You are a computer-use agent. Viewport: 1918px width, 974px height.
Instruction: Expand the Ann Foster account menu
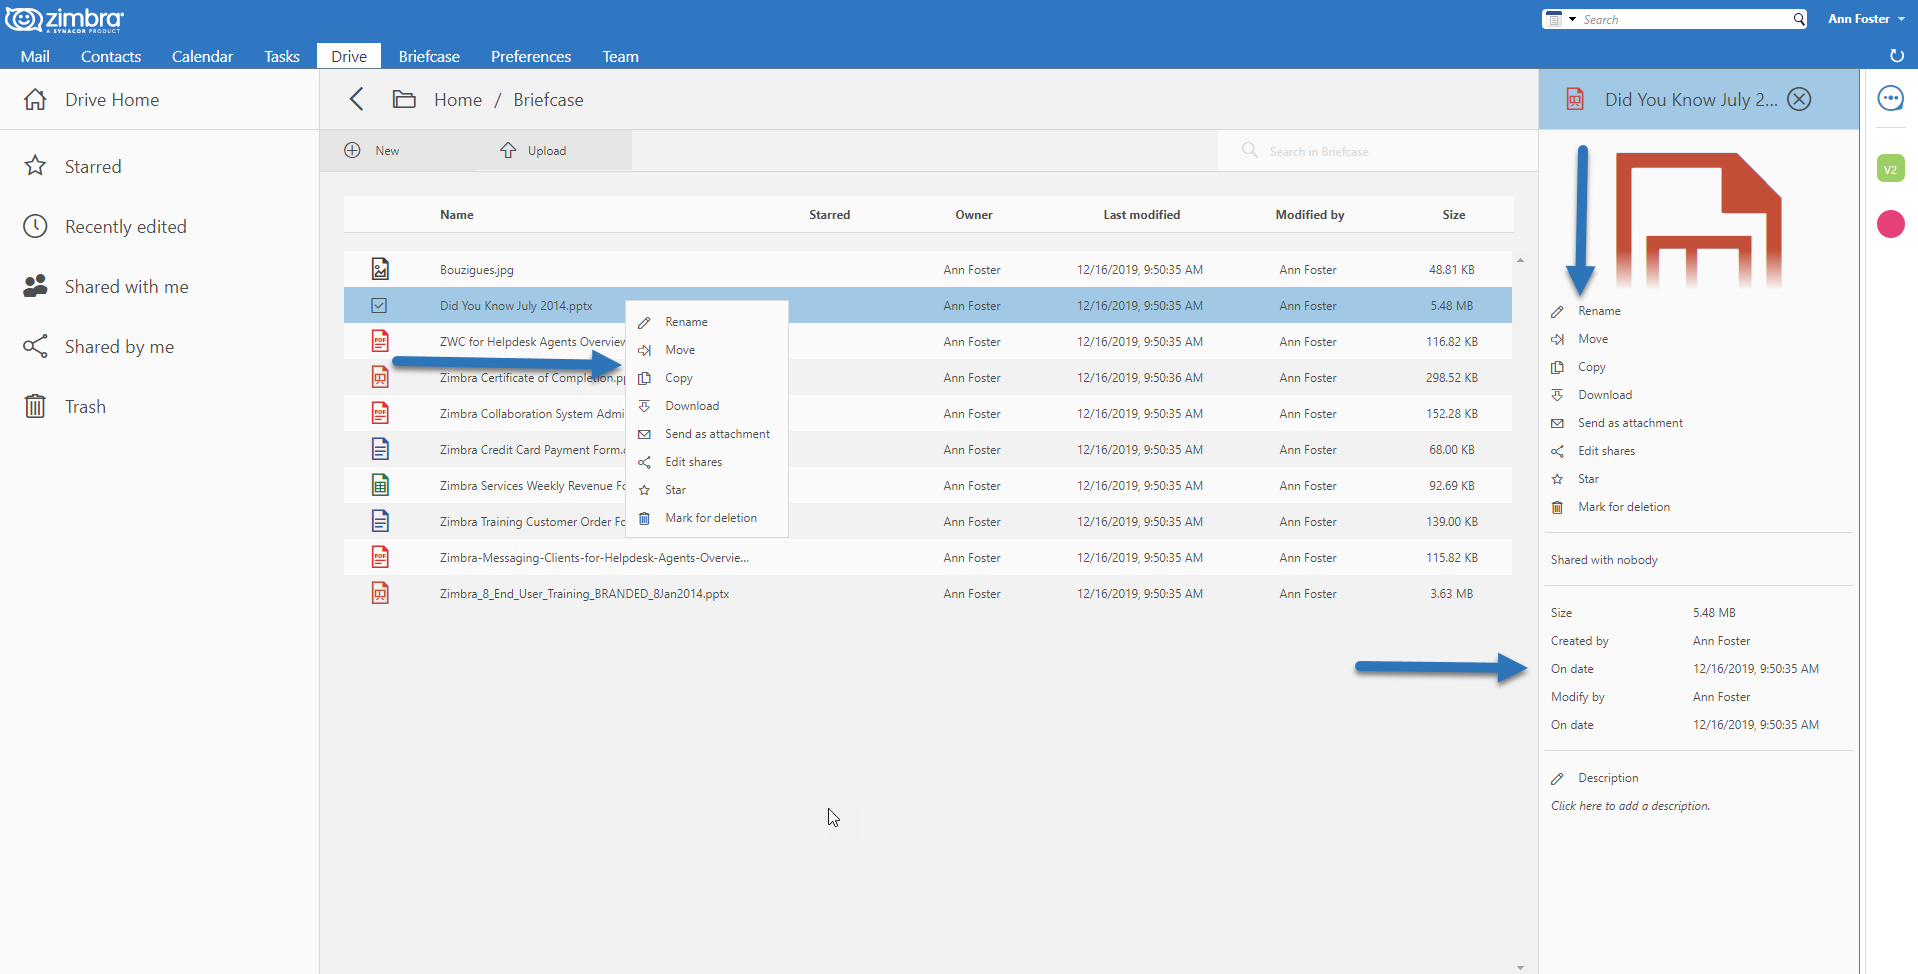click(x=1866, y=19)
